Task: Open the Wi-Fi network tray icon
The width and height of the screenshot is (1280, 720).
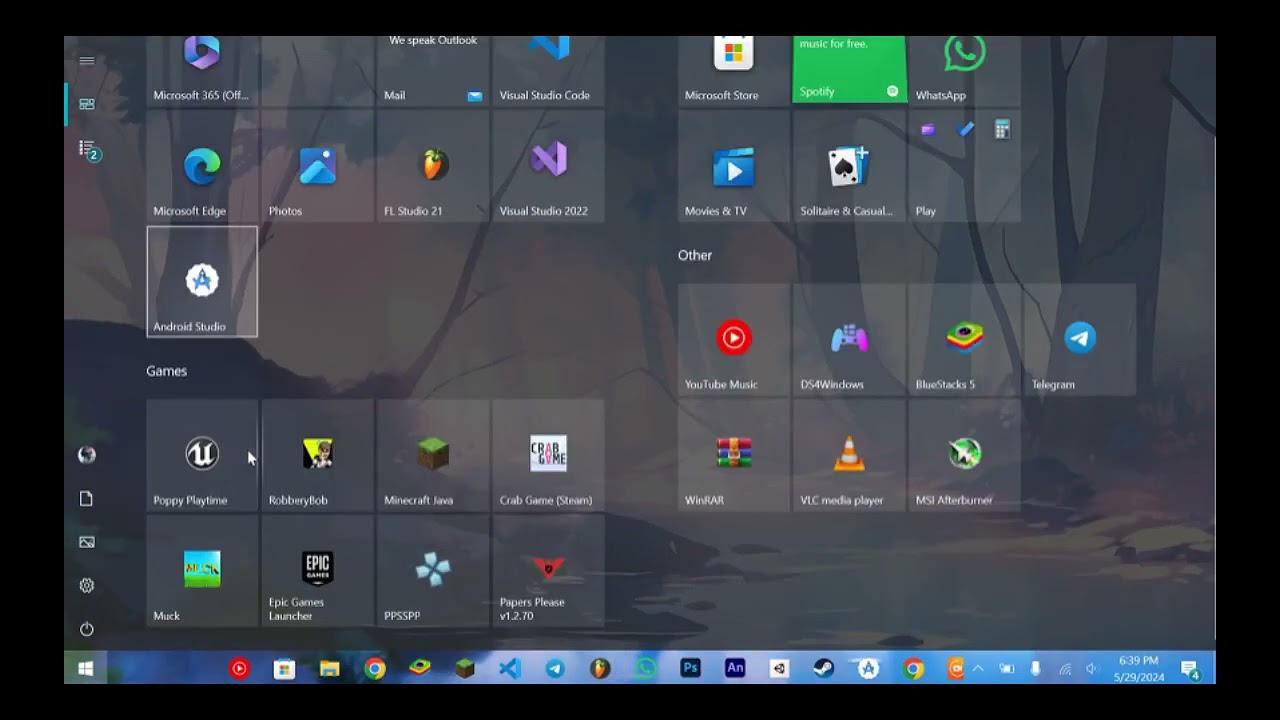Action: point(1065,669)
